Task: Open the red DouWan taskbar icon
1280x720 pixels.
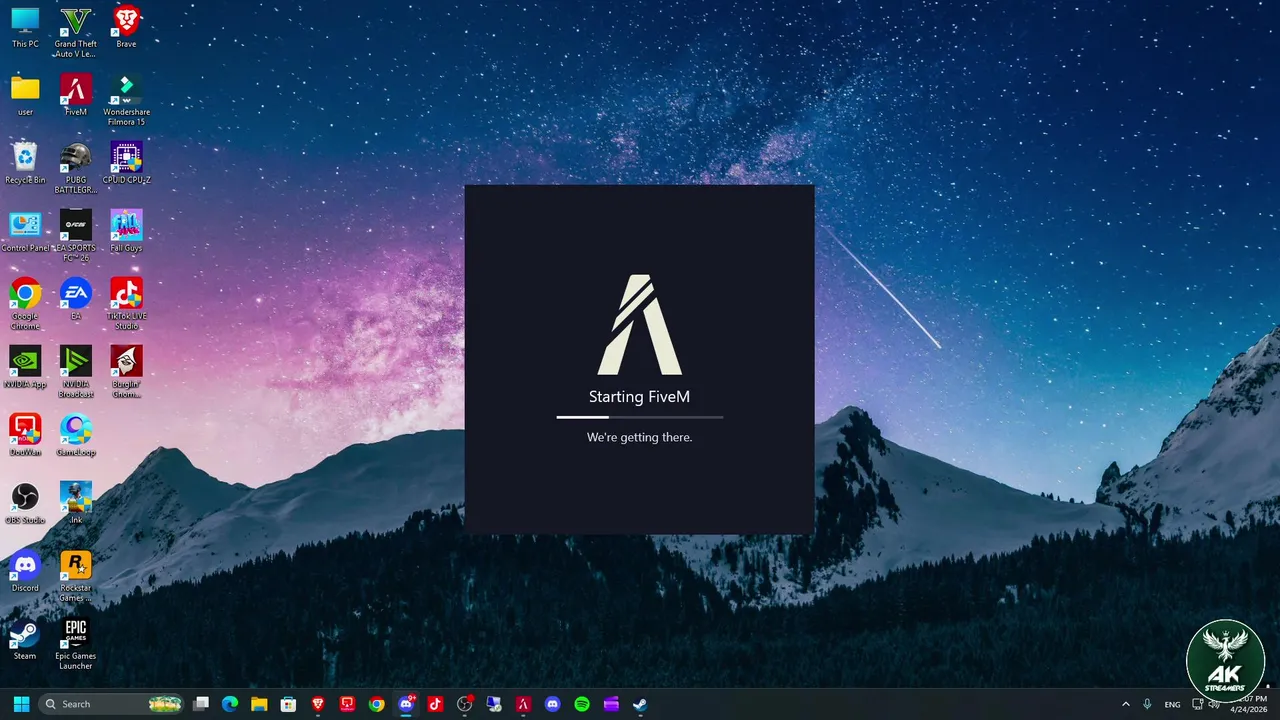Action: tap(347, 704)
